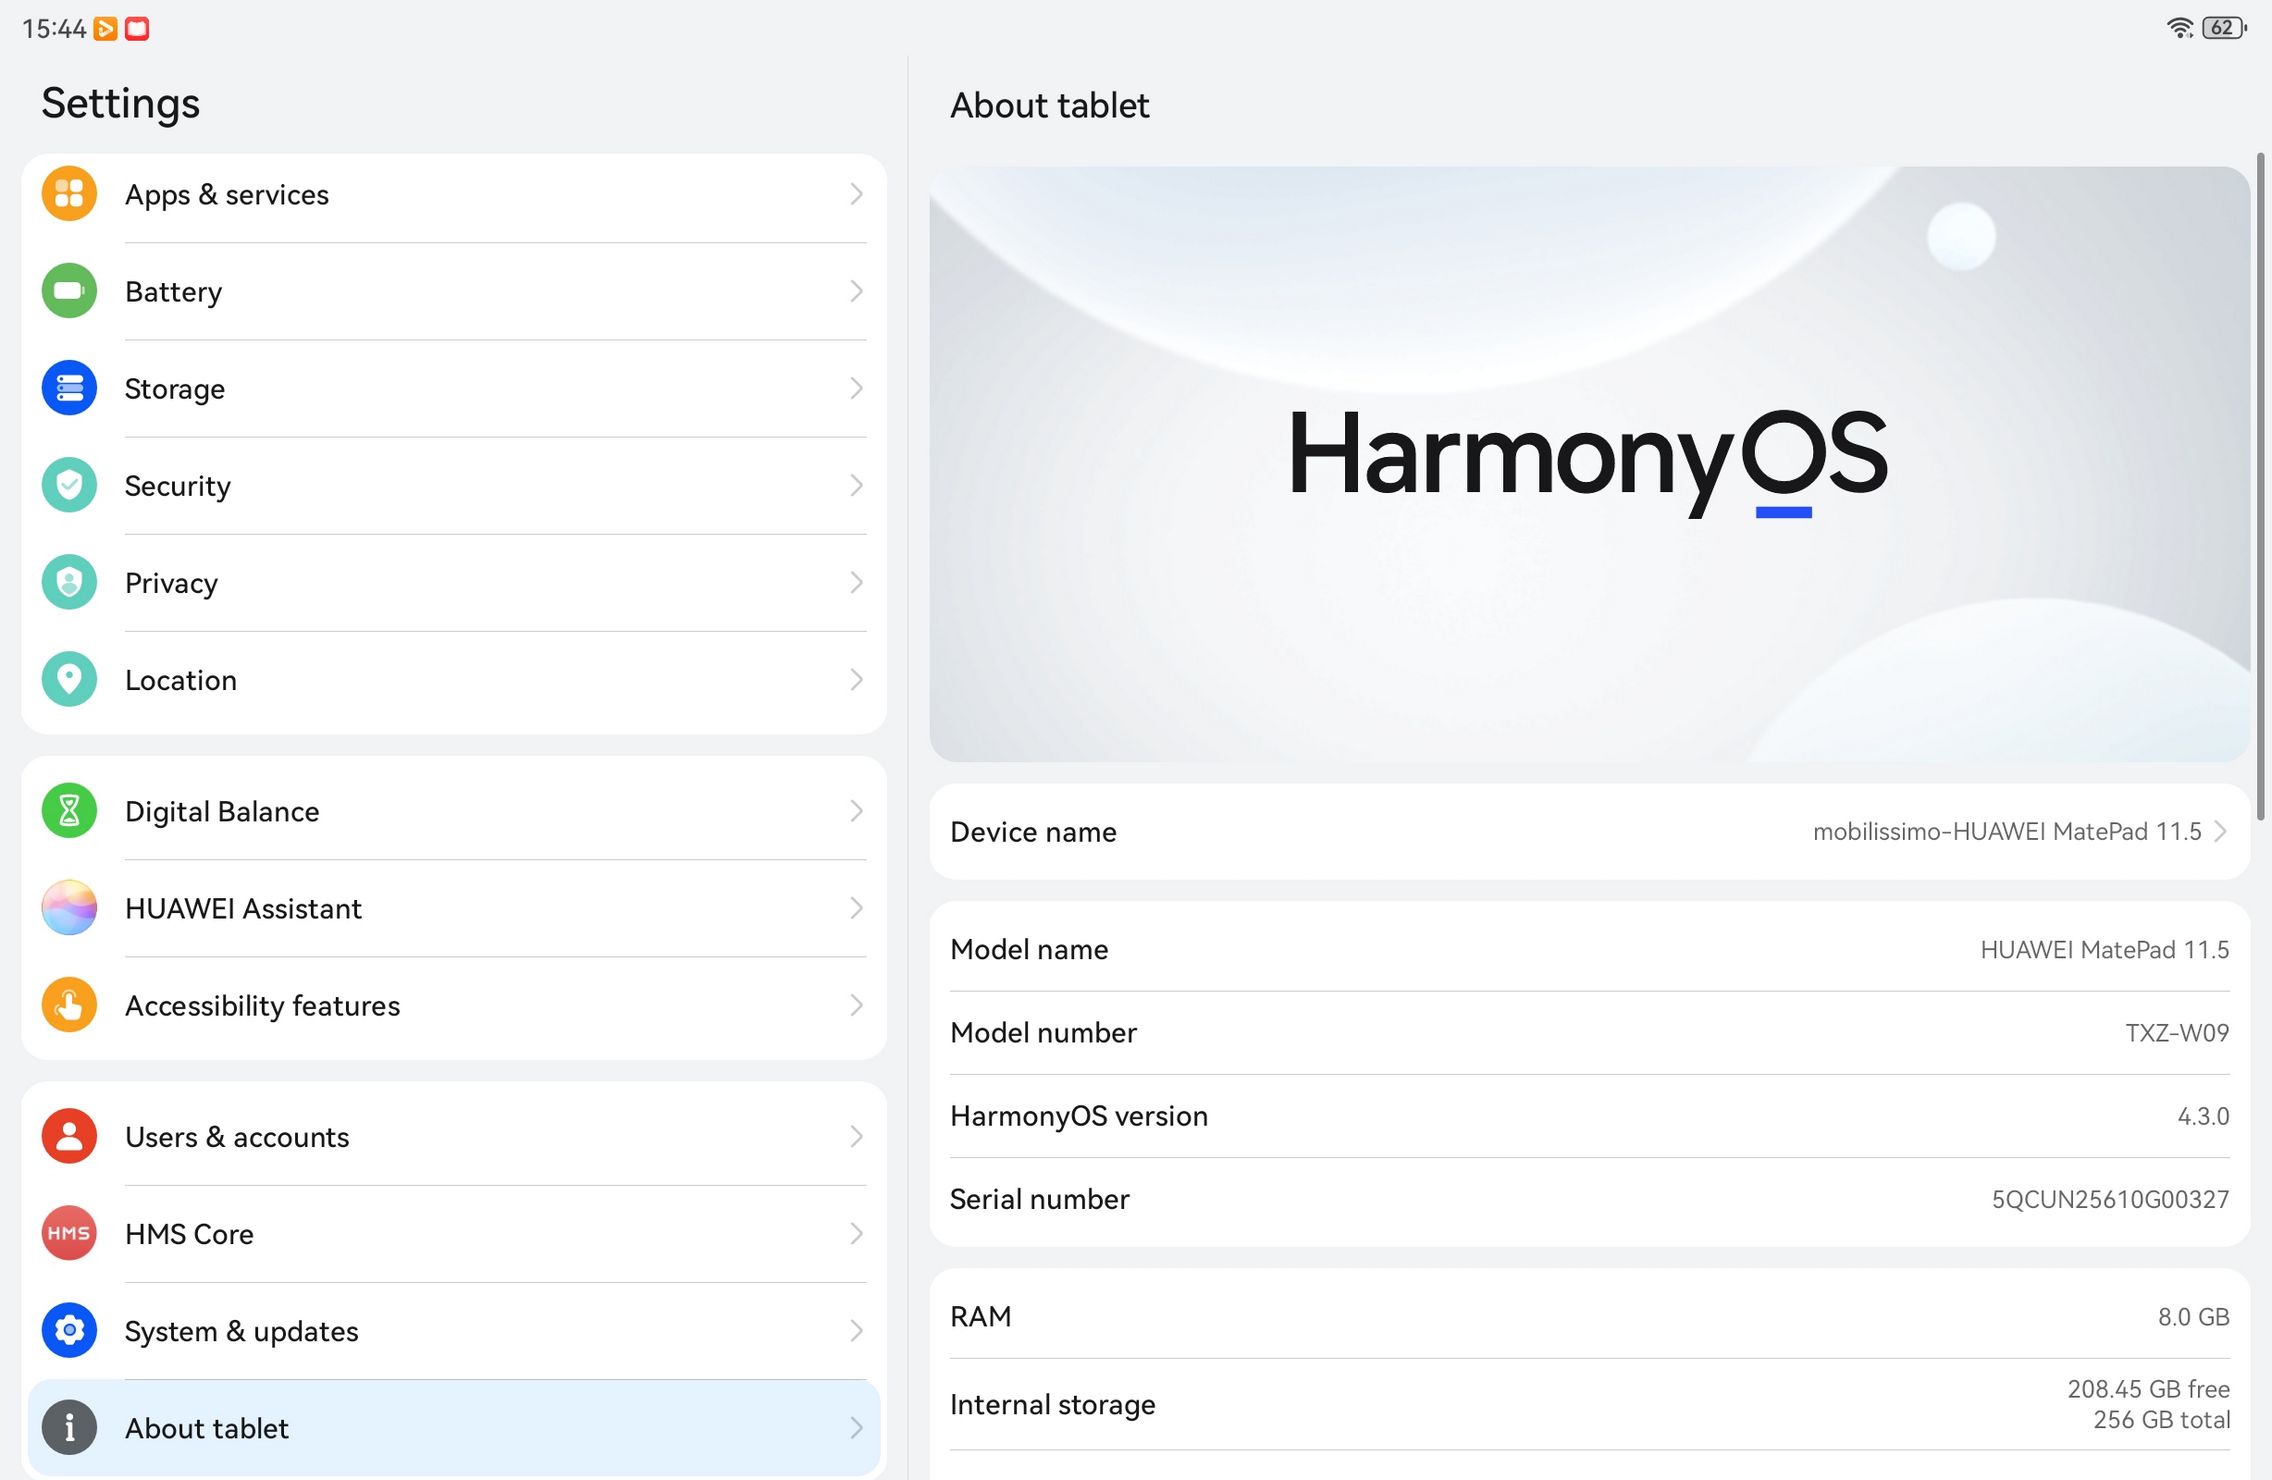Tap the Internal storage row
This screenshot has width=2272, height=1480.
tap(1589, 1404)
